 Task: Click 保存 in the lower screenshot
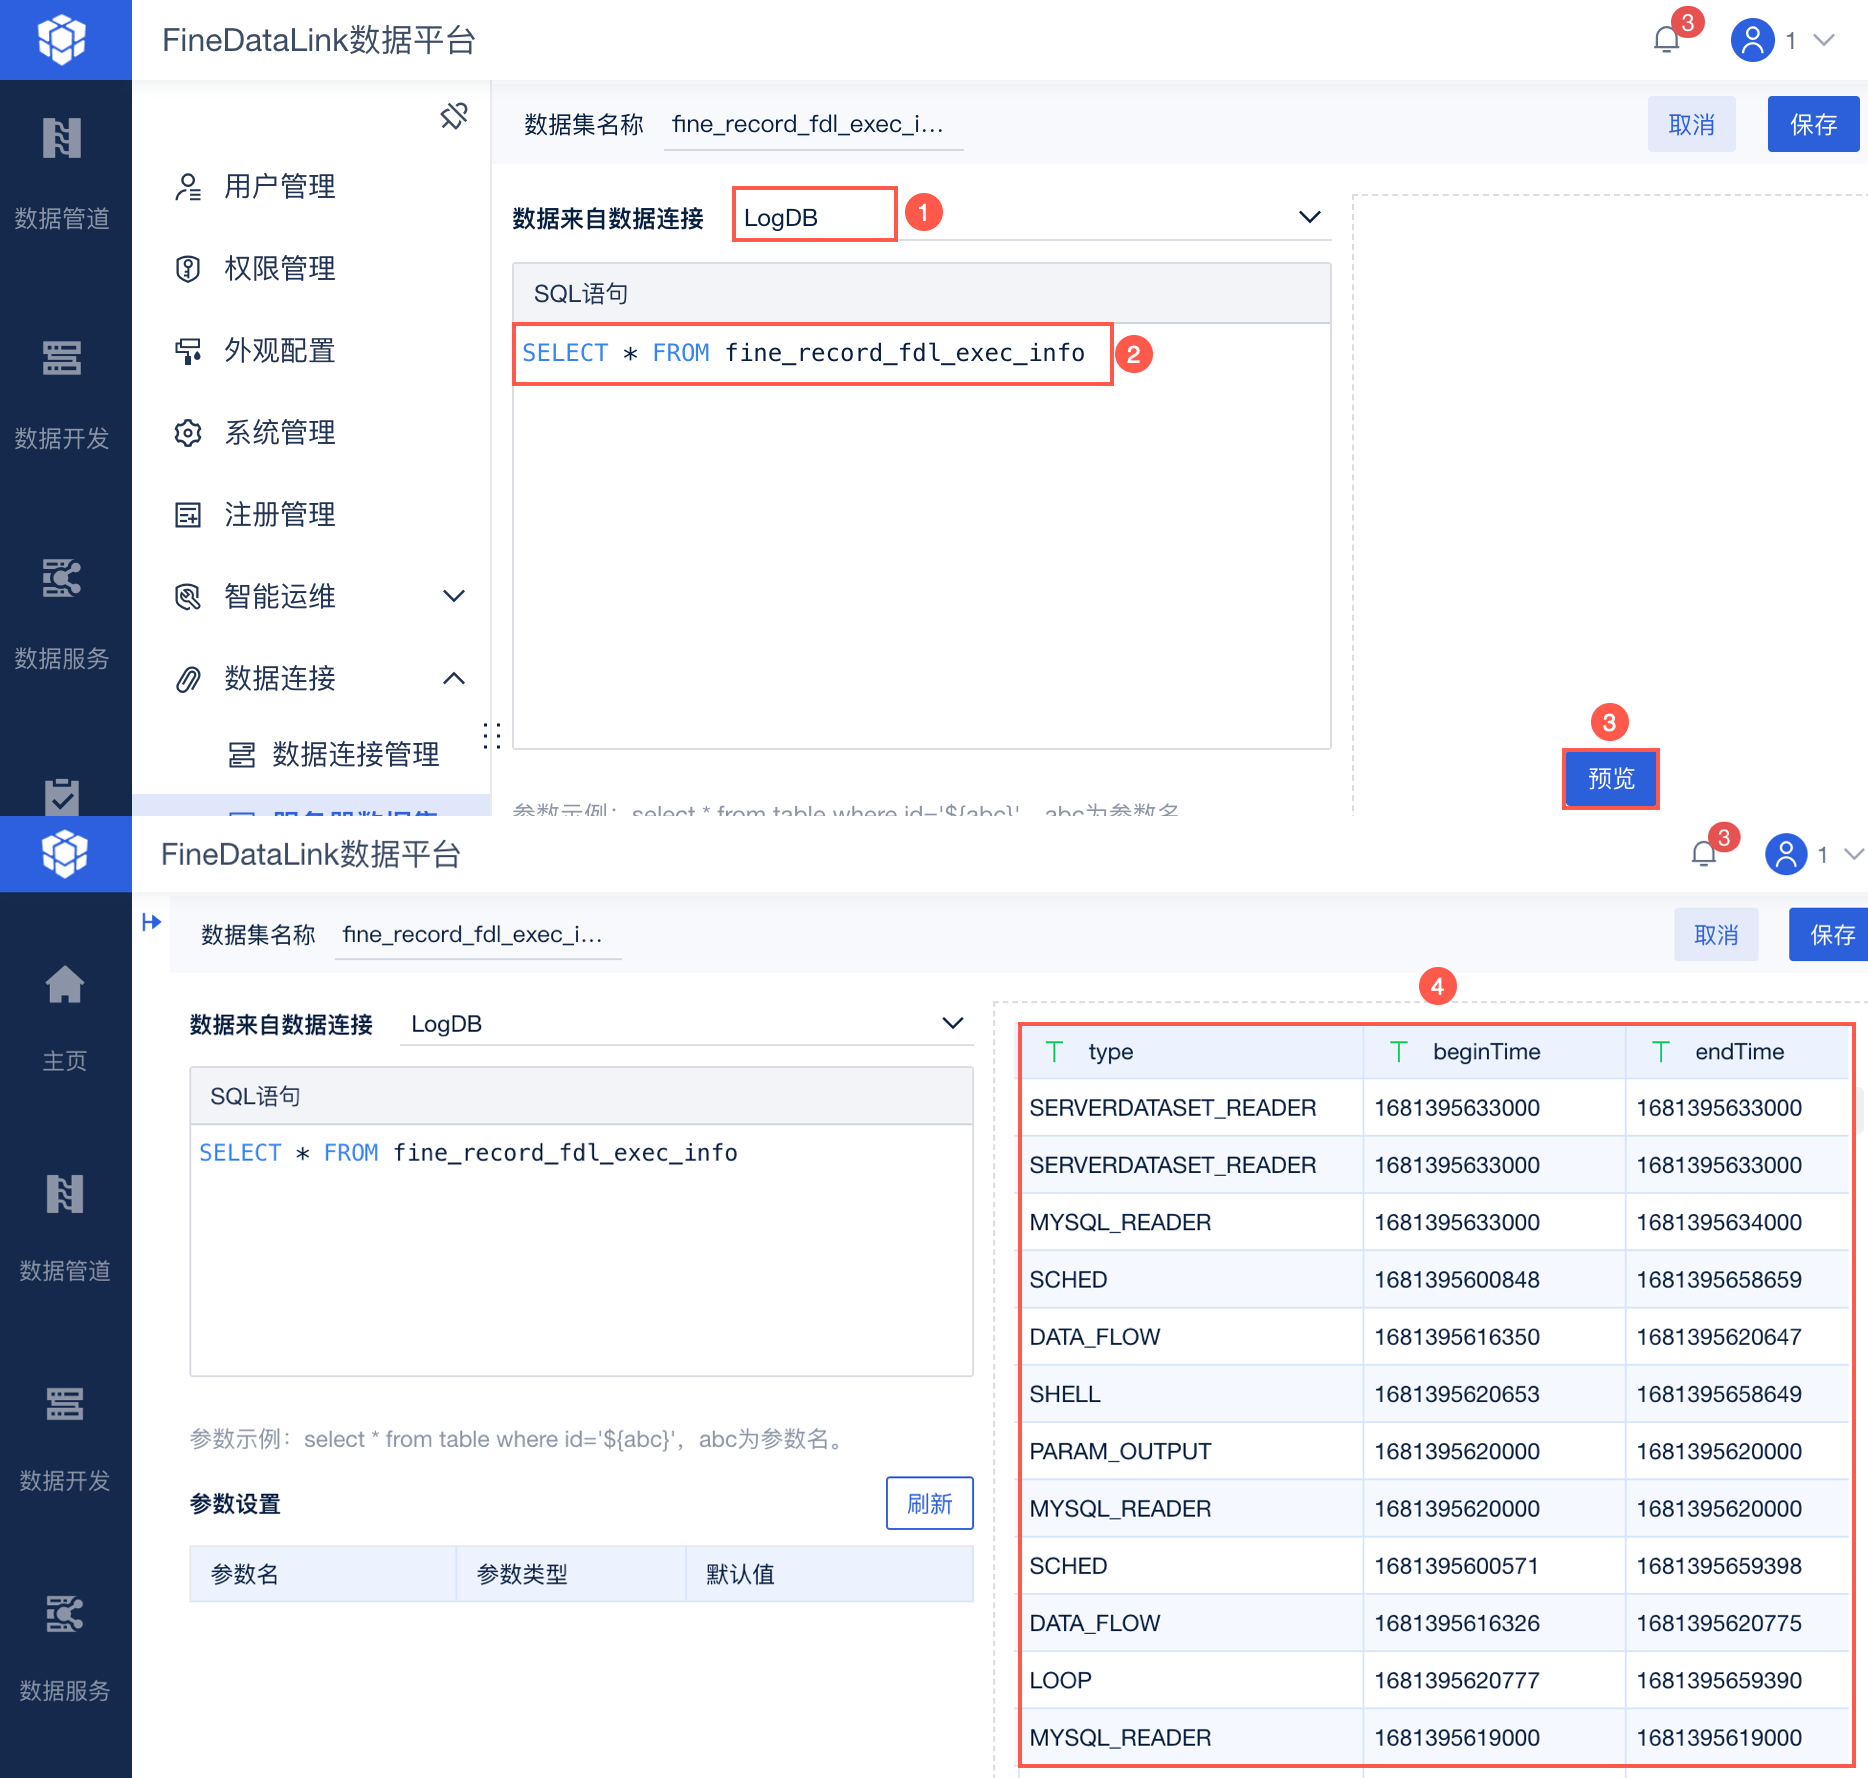tap(1830, 934)
